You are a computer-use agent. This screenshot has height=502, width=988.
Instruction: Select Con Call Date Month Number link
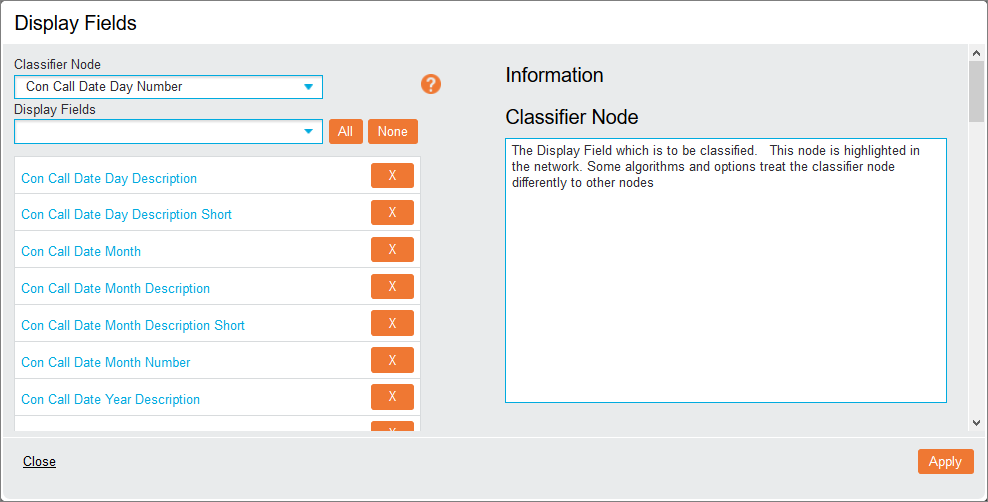point(106,362)
